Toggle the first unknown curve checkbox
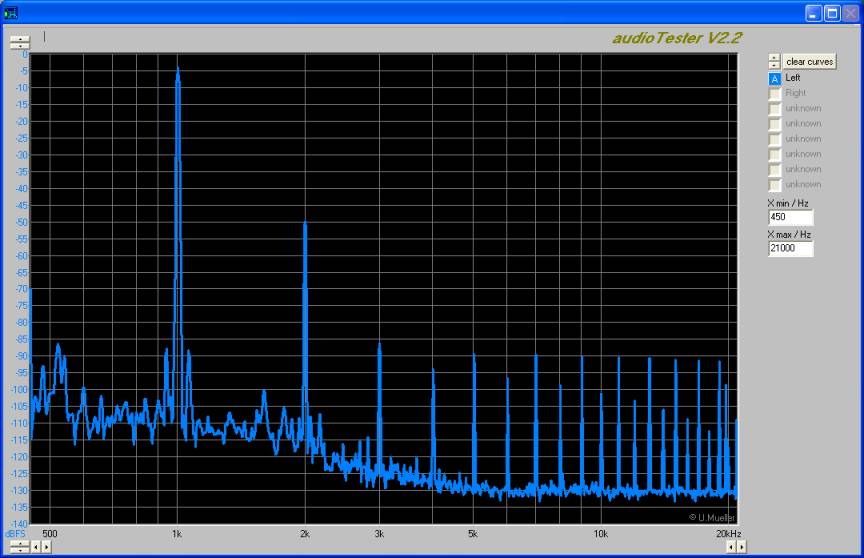 click(774, 108)
